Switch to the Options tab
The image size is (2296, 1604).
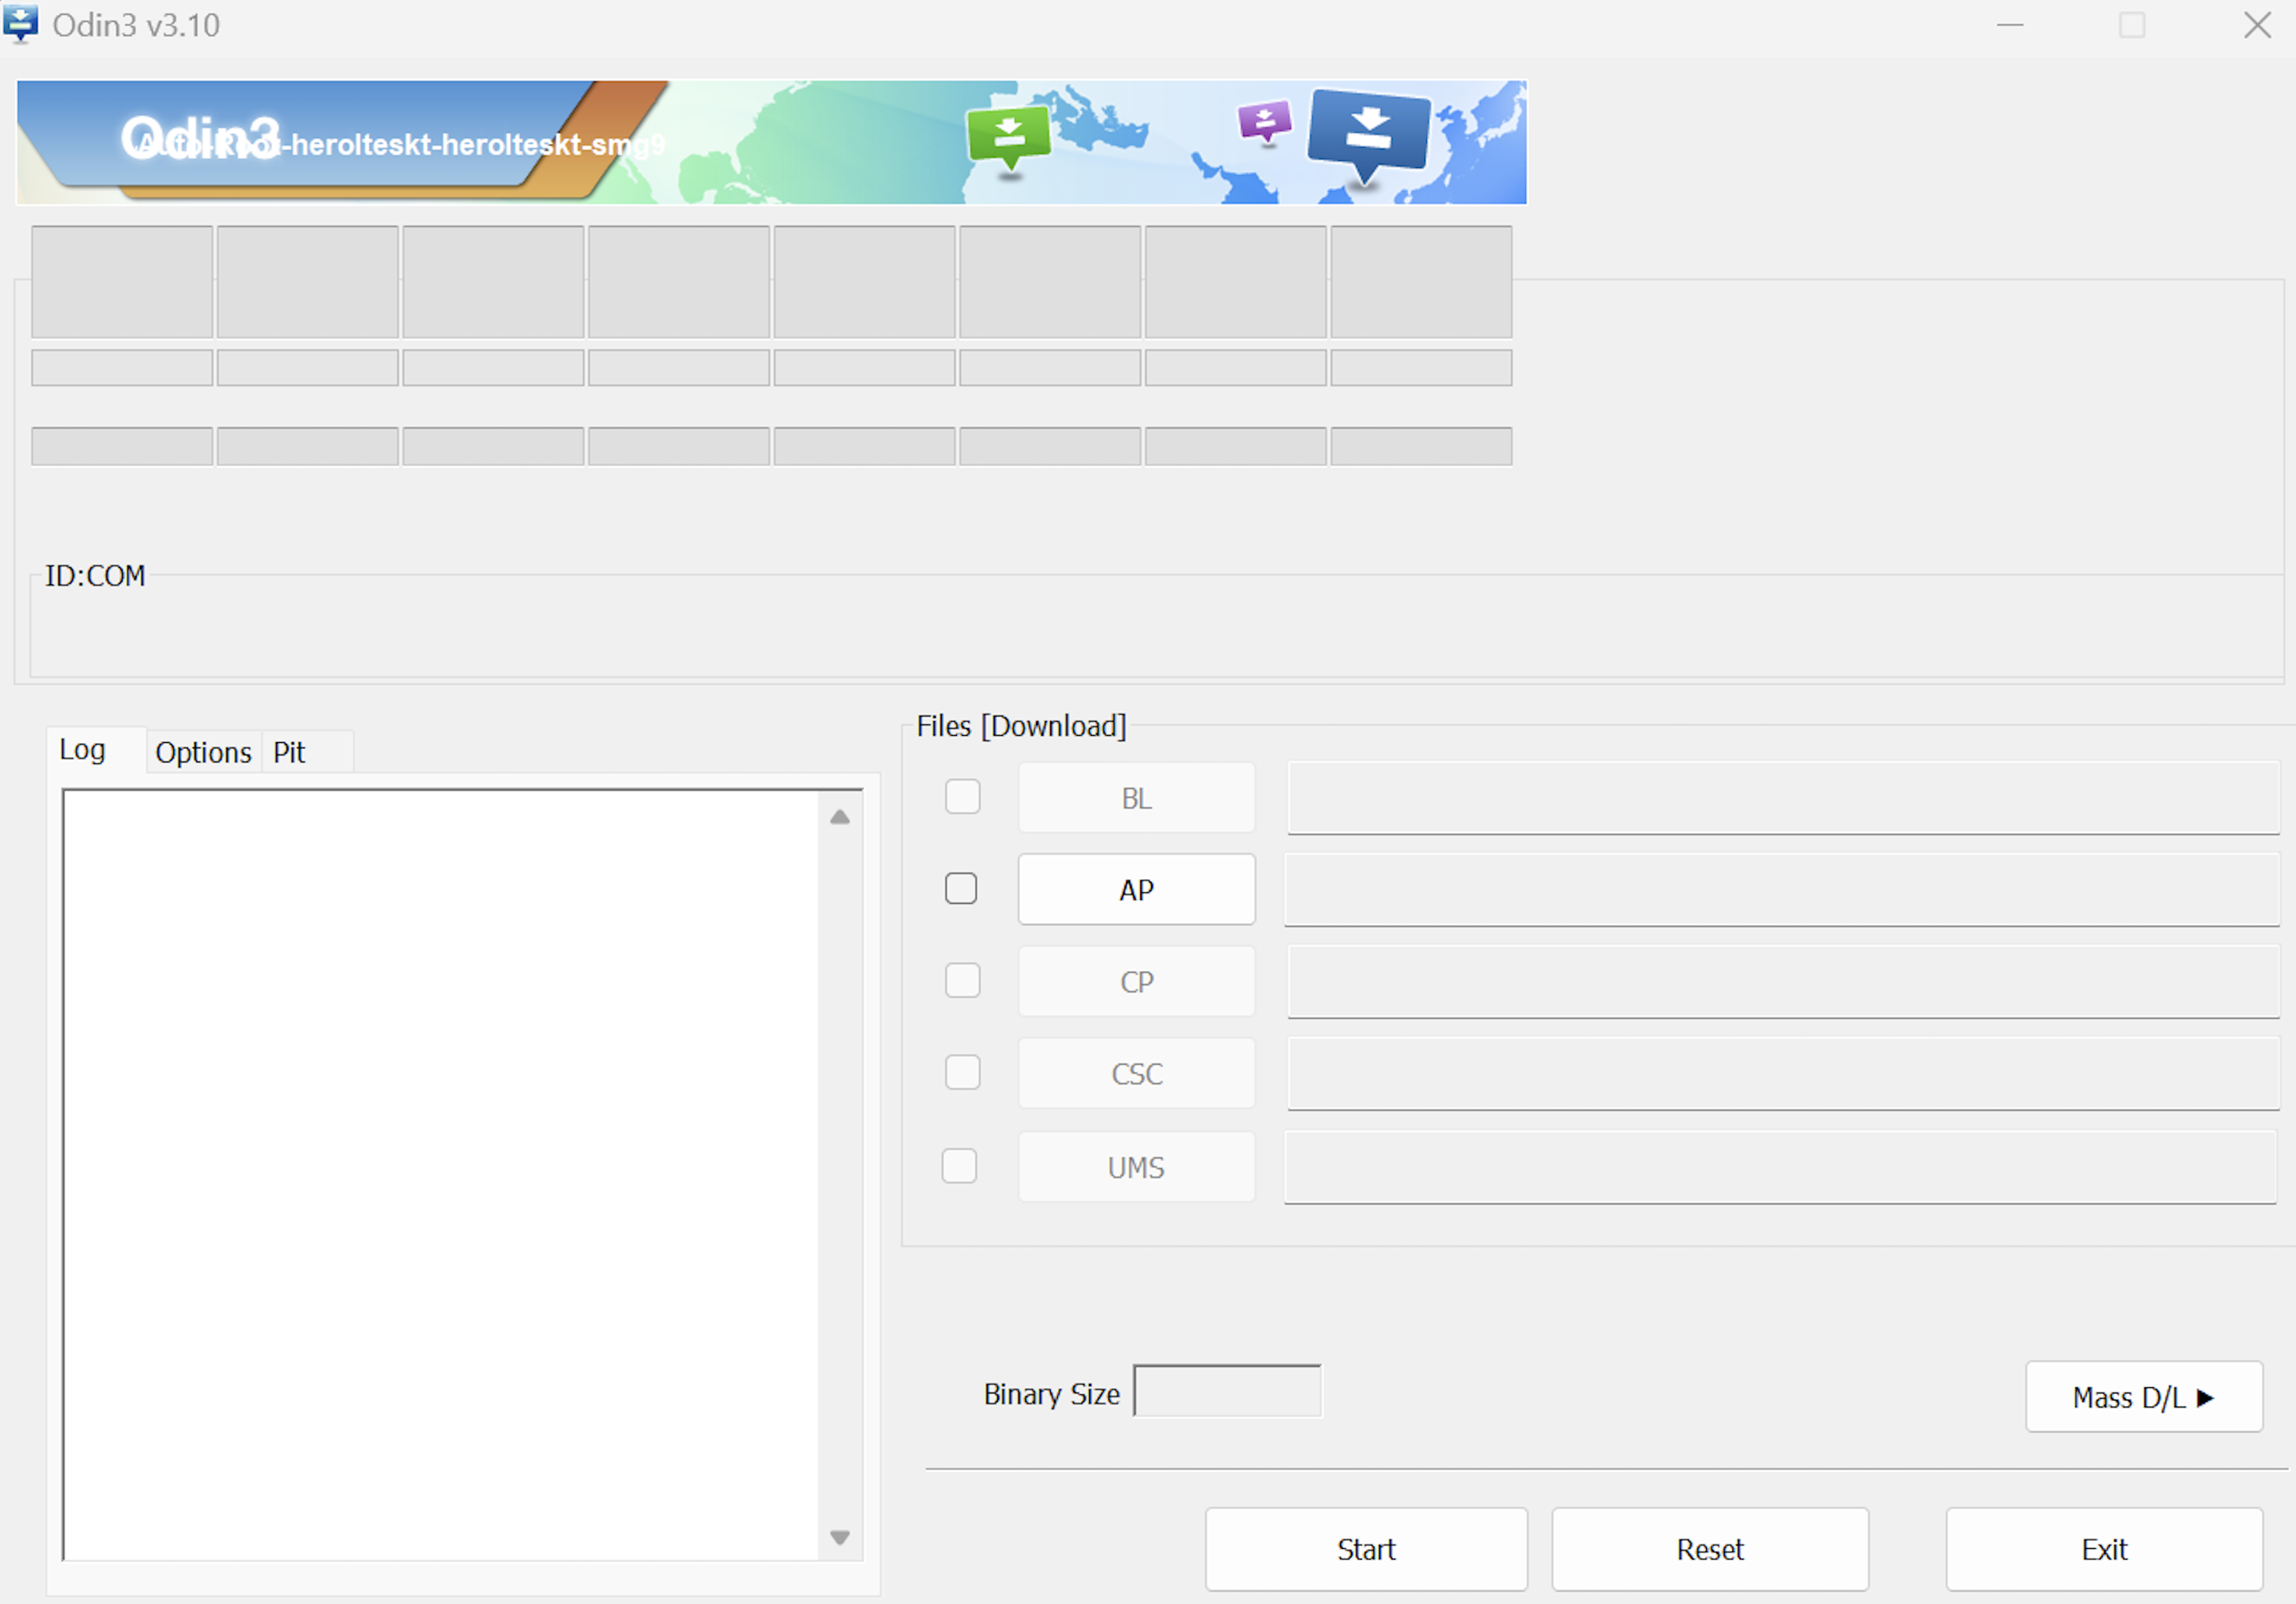203,752
